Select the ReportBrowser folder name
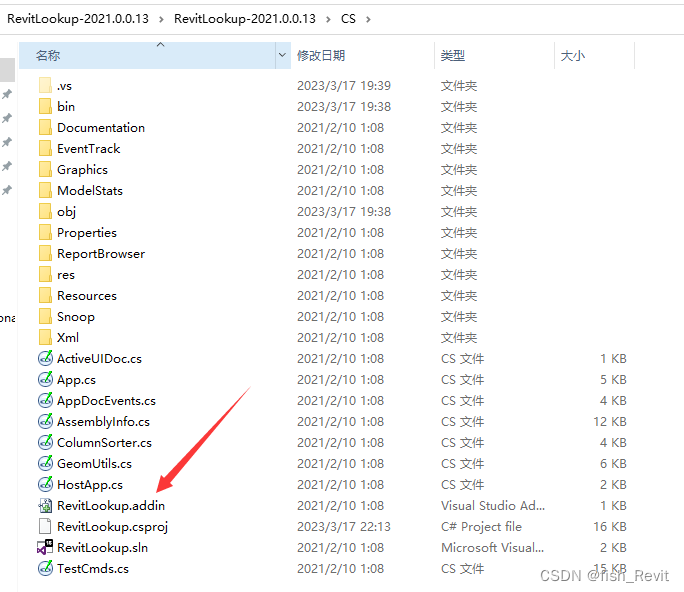684x592 pixels. [101, 253]
